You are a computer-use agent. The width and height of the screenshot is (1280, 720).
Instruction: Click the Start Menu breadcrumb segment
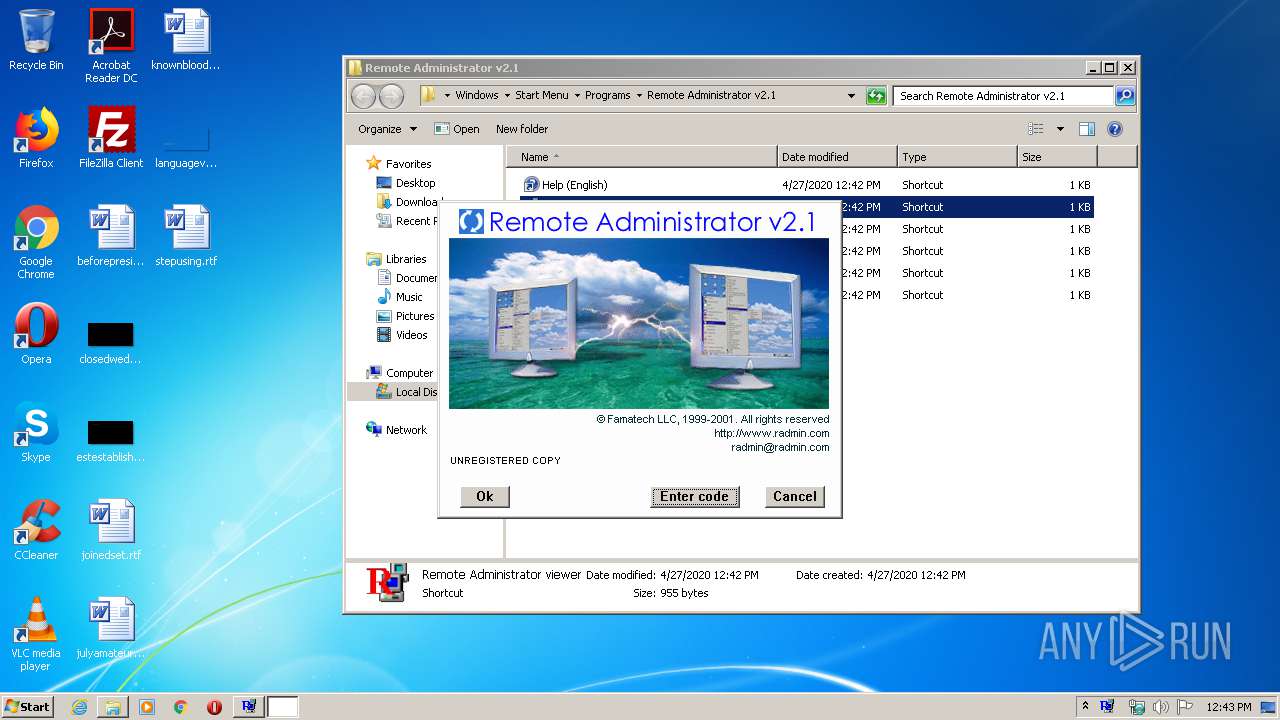[541, 95]
